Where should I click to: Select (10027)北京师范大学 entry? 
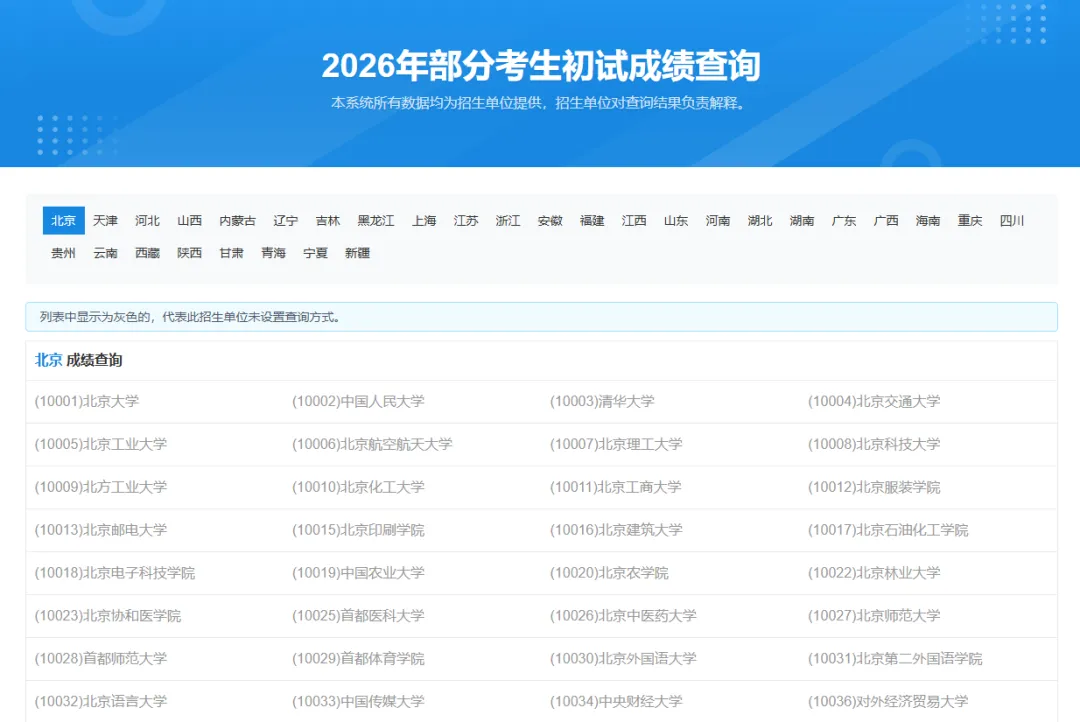pos(874,615)
